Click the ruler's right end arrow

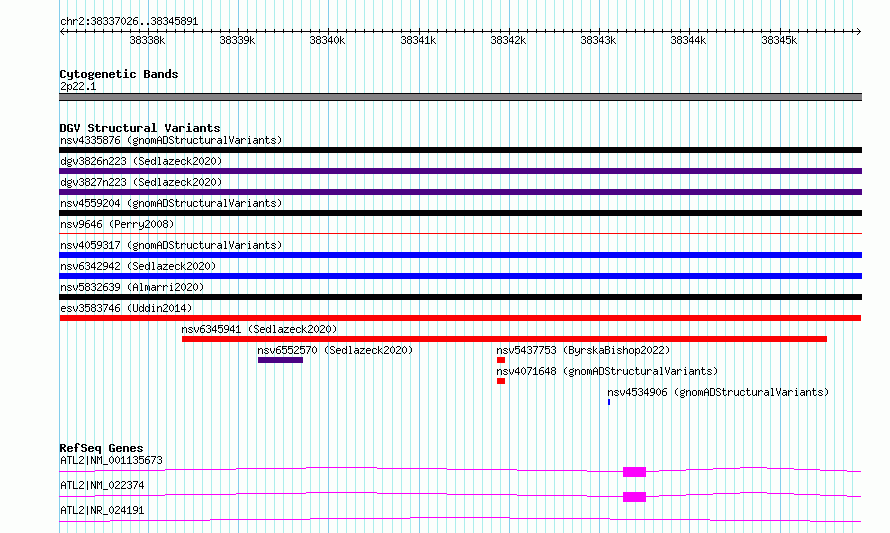coord(859,32)
